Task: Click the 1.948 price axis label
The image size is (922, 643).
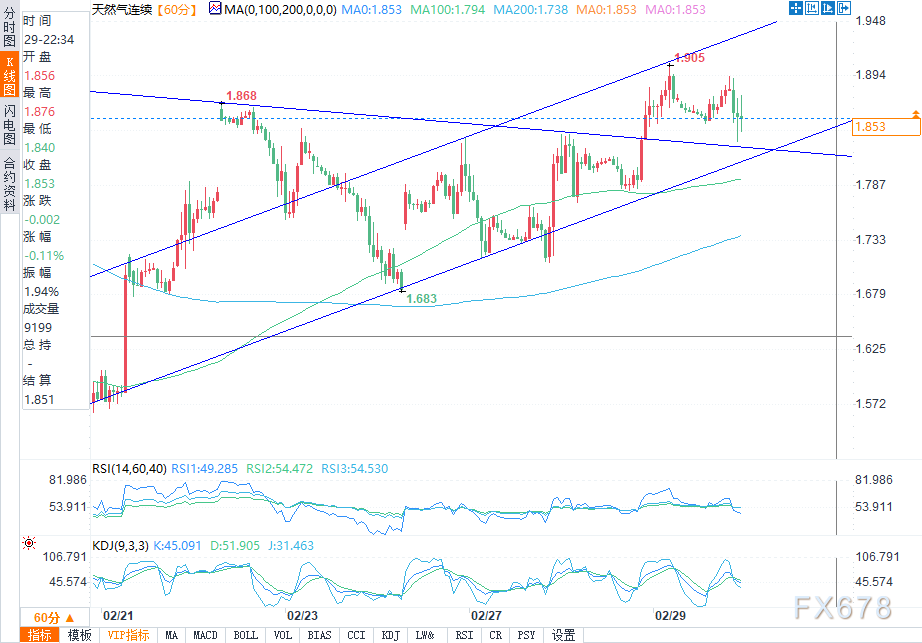Action: 870,21
